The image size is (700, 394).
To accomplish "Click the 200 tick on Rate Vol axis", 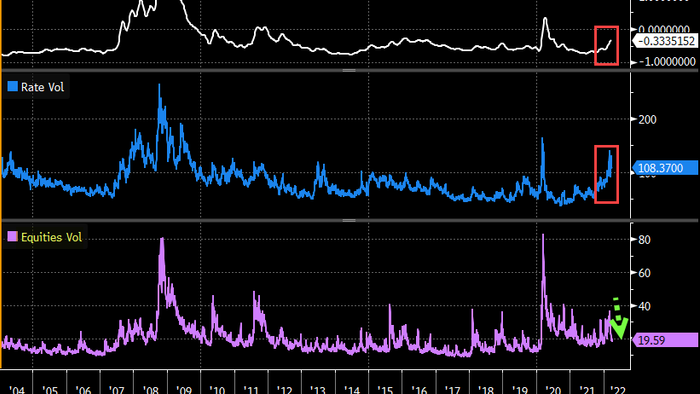I will (x=648, y=120).
